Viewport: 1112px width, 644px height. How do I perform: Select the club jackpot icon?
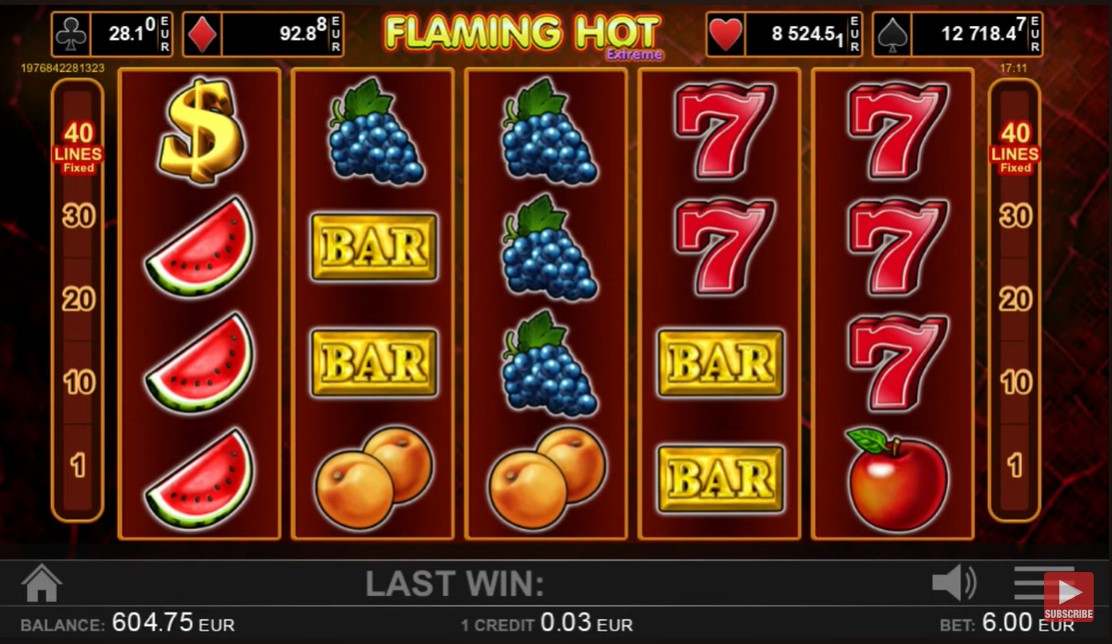71,34
